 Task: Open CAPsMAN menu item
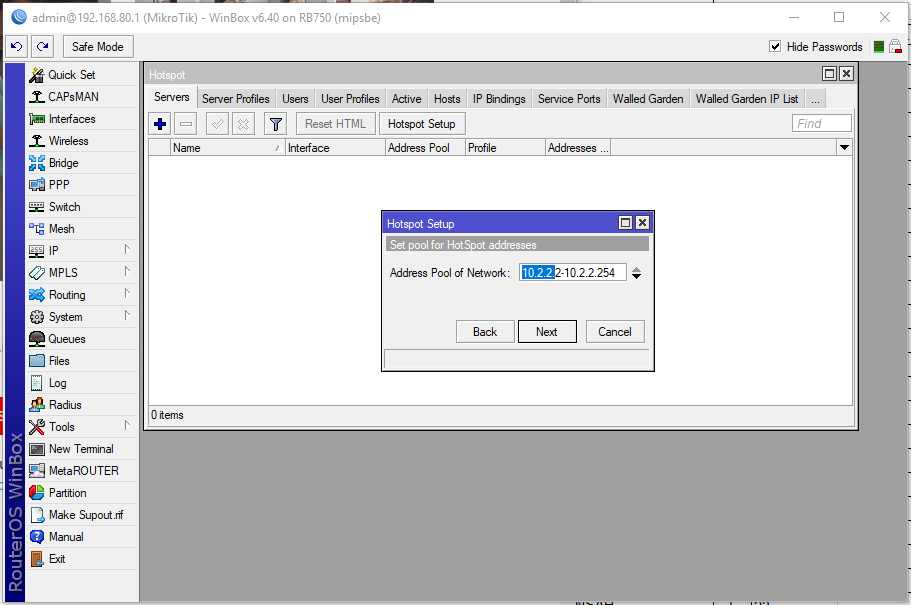pyautogui.click(x=81, y=96)
